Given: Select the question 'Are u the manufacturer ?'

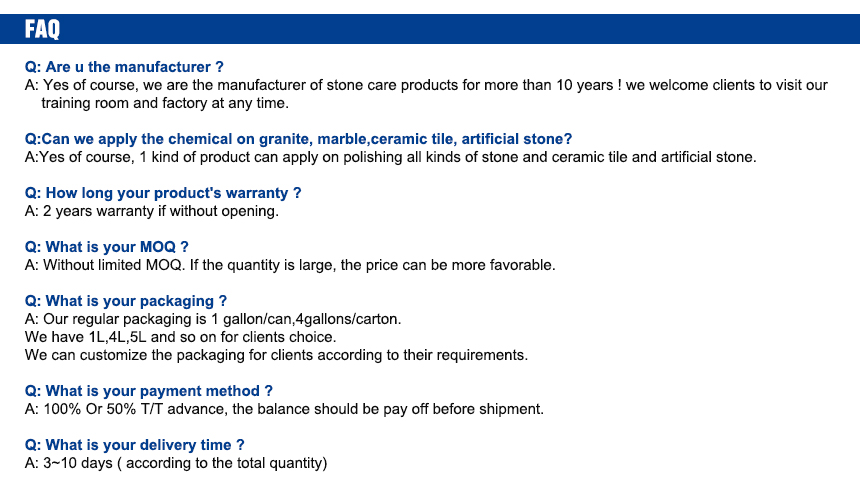Looking at the screenshot, I should click(x=124, y=67).
